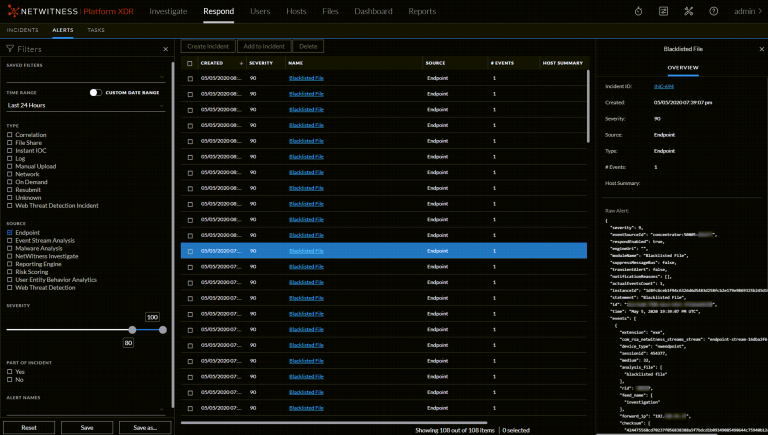Click the Reset filters button

pyautogui.click(x=29, y=427)
